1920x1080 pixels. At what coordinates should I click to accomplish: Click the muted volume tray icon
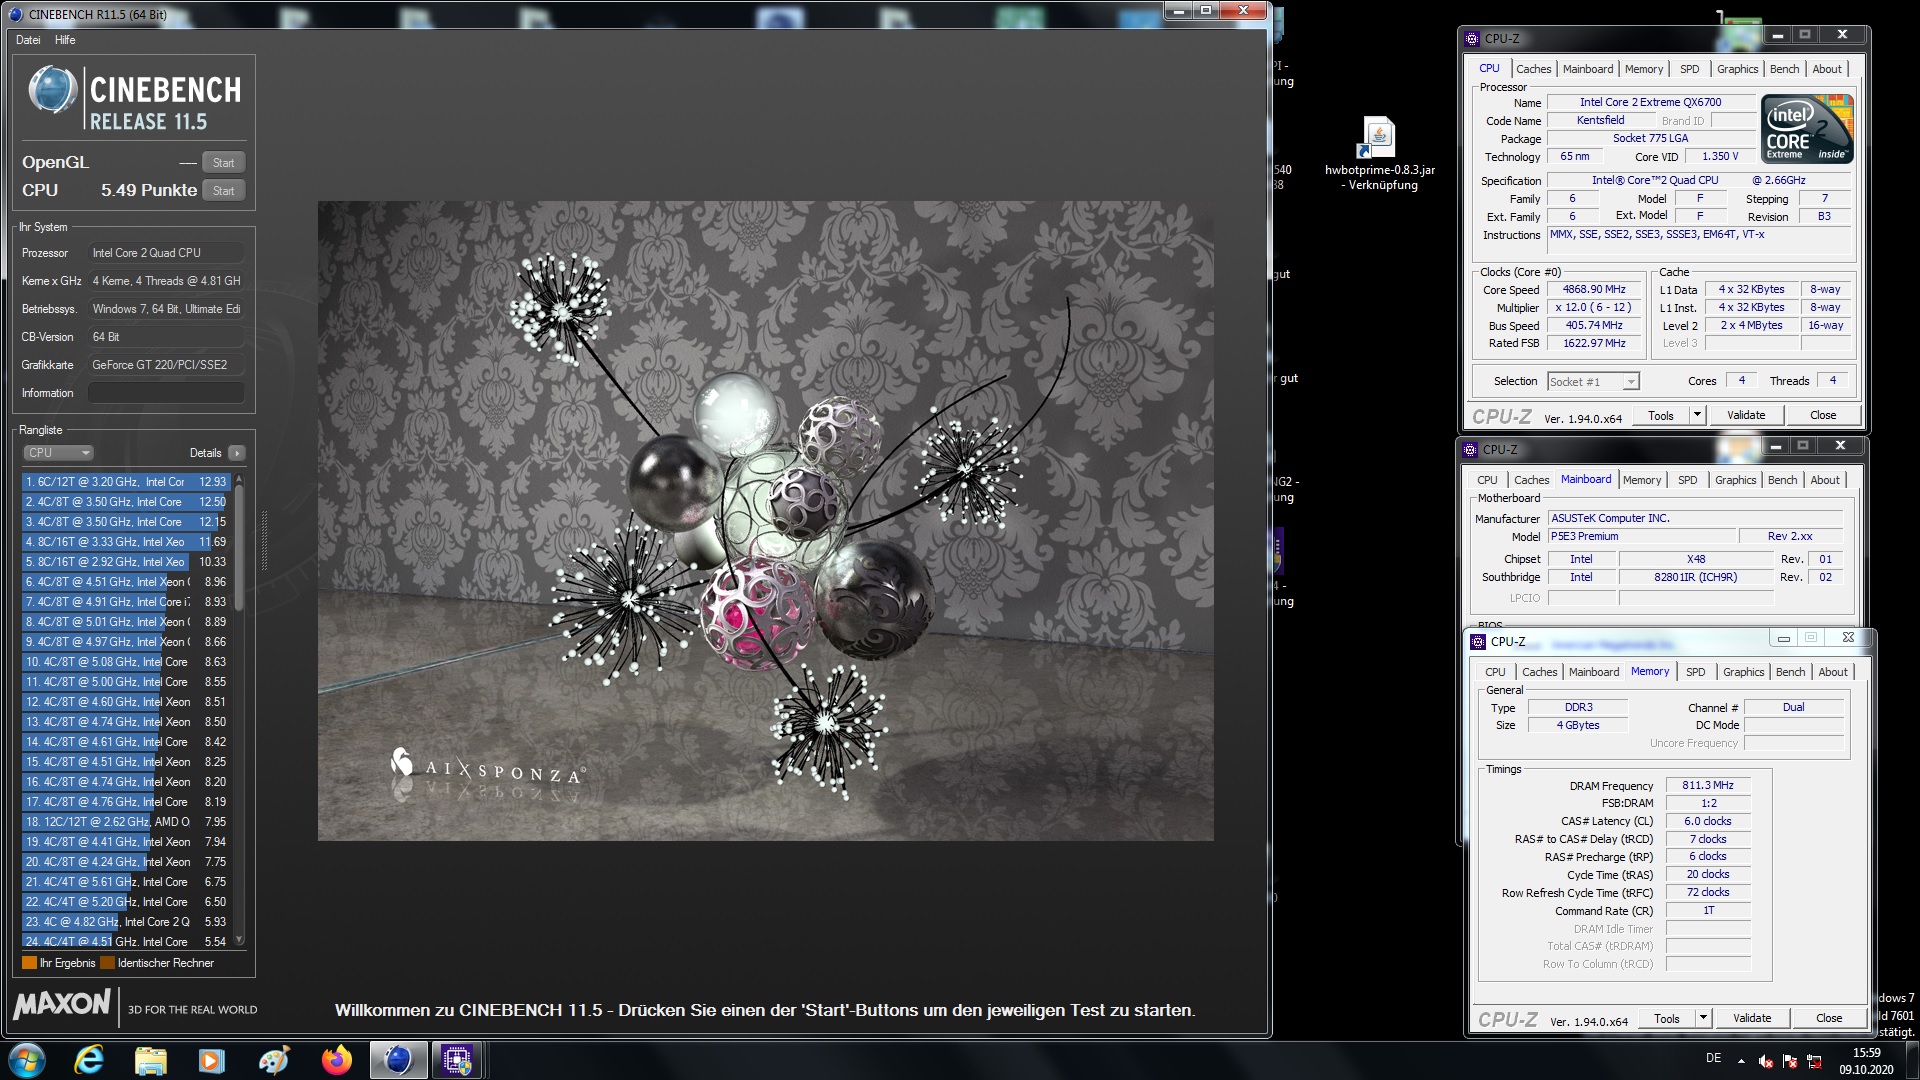[1766, 1061]
